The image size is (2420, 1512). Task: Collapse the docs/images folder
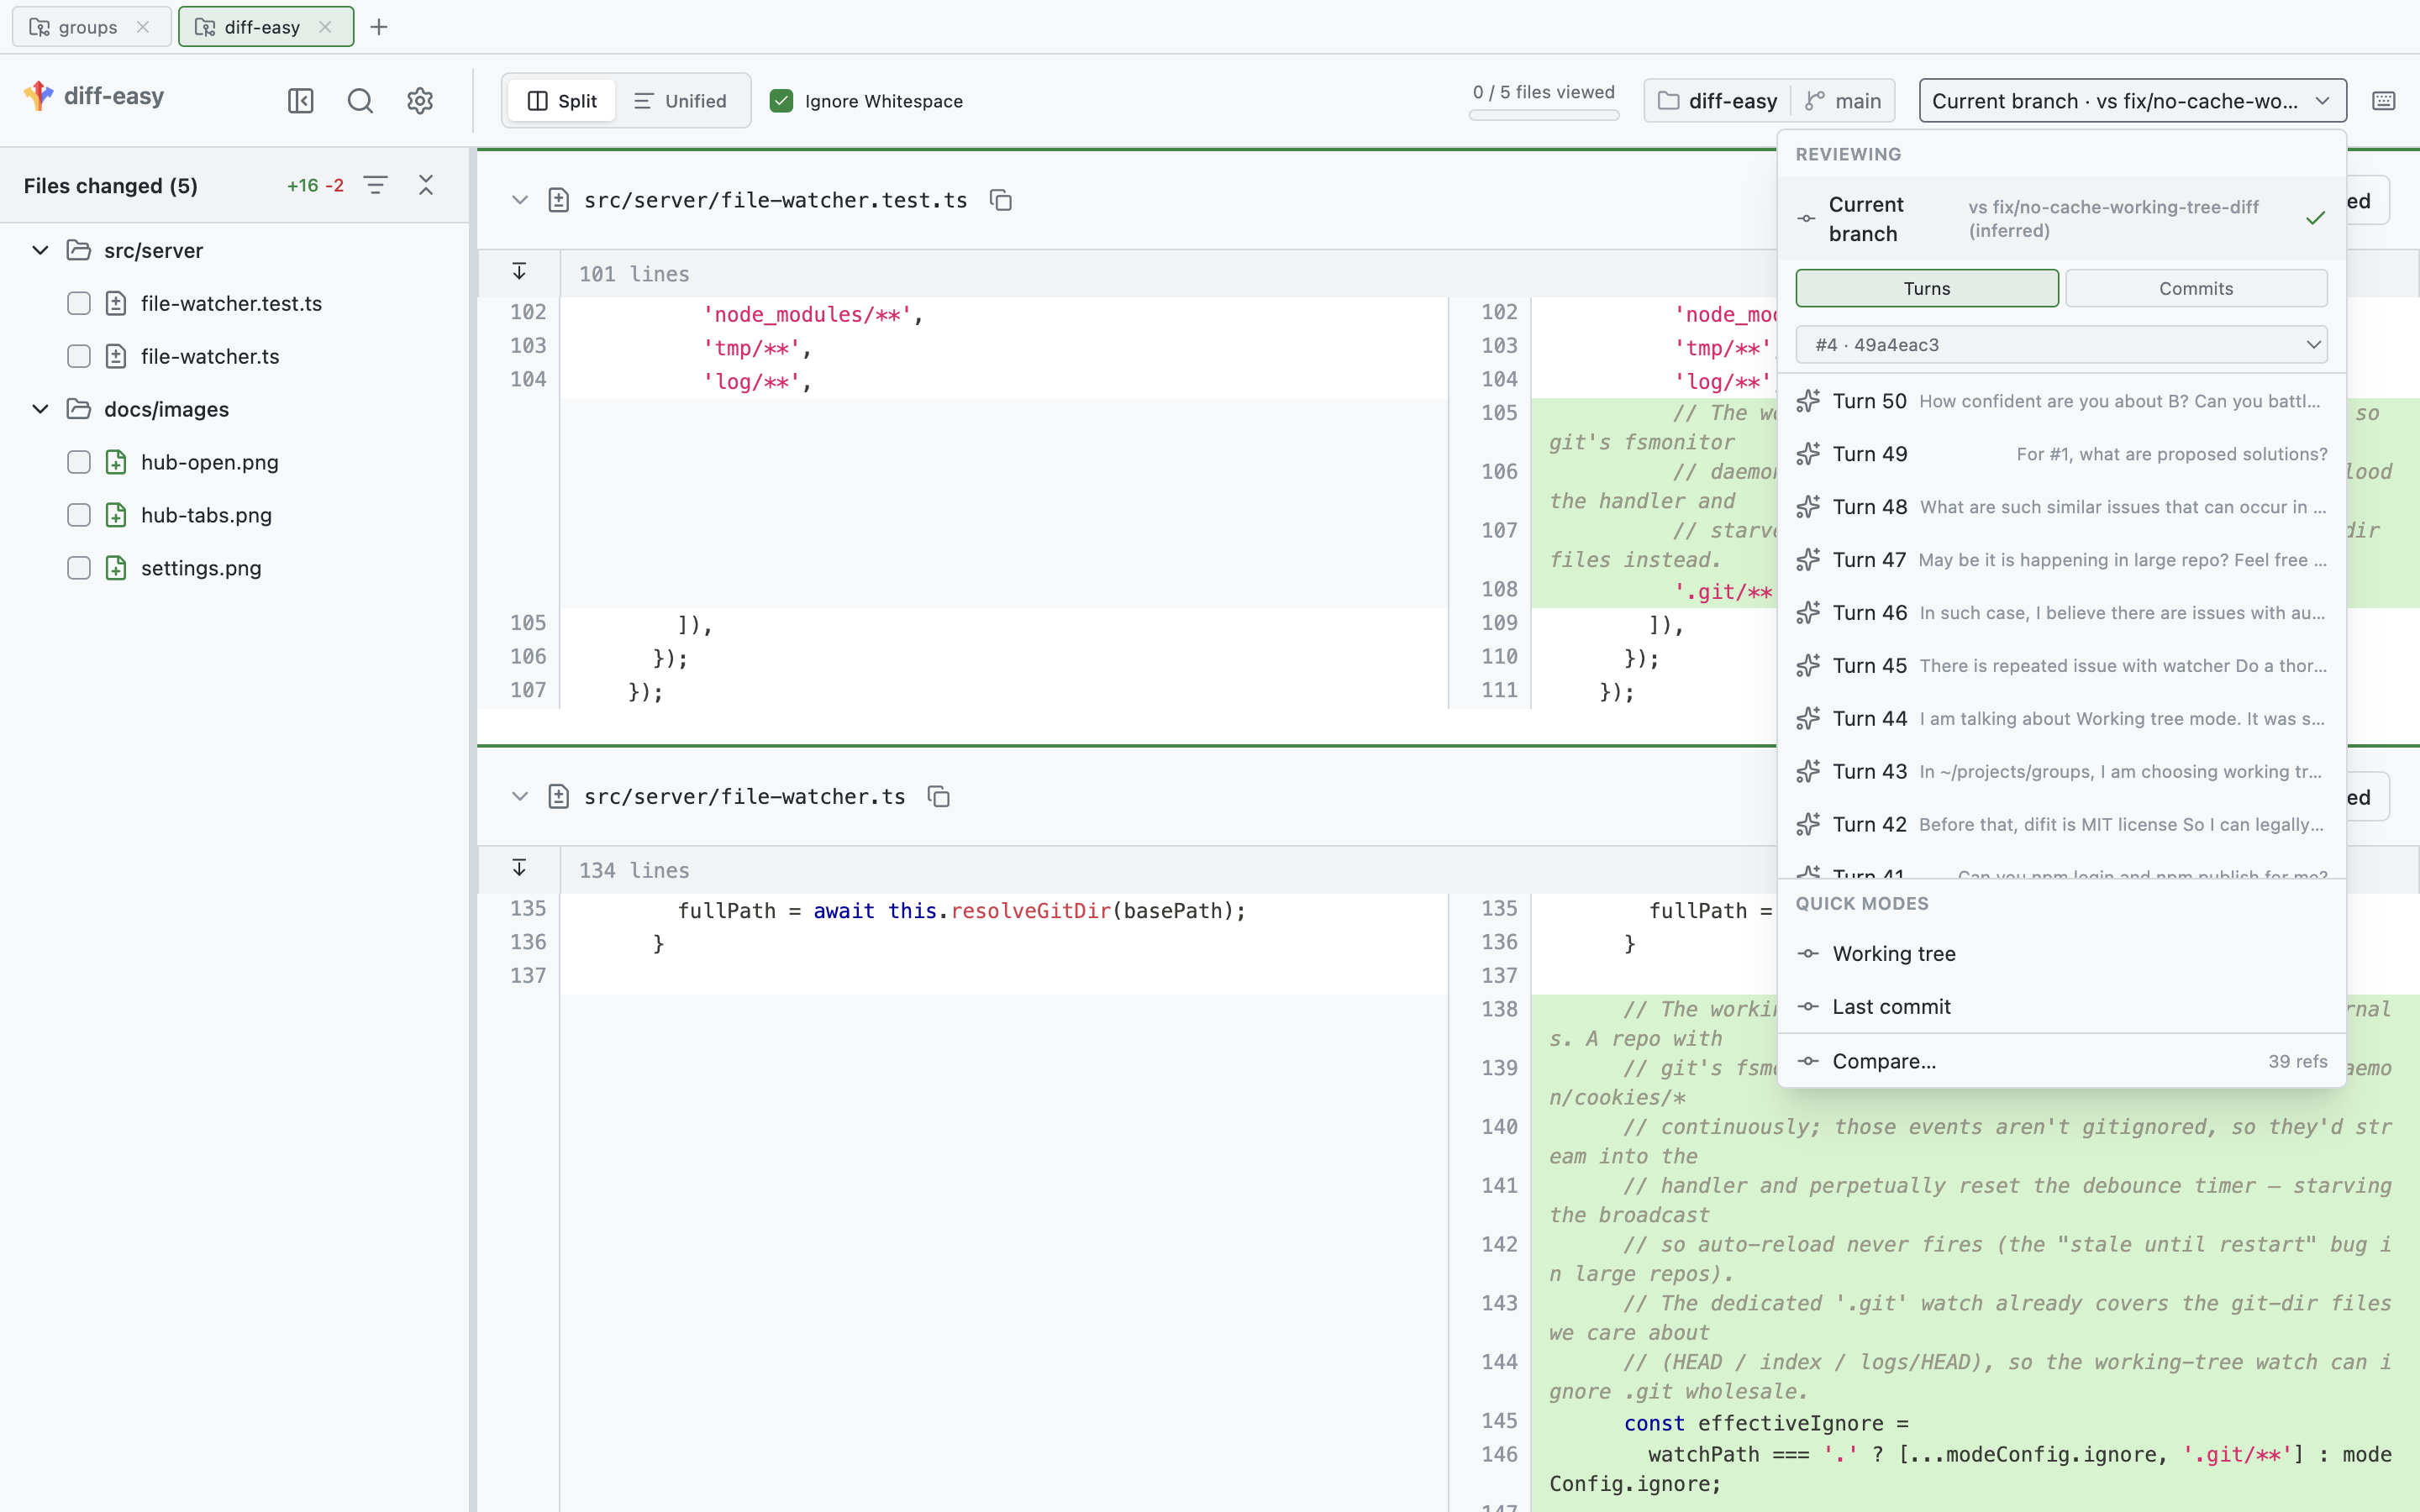pyautogui.click(x=40, y=409)
